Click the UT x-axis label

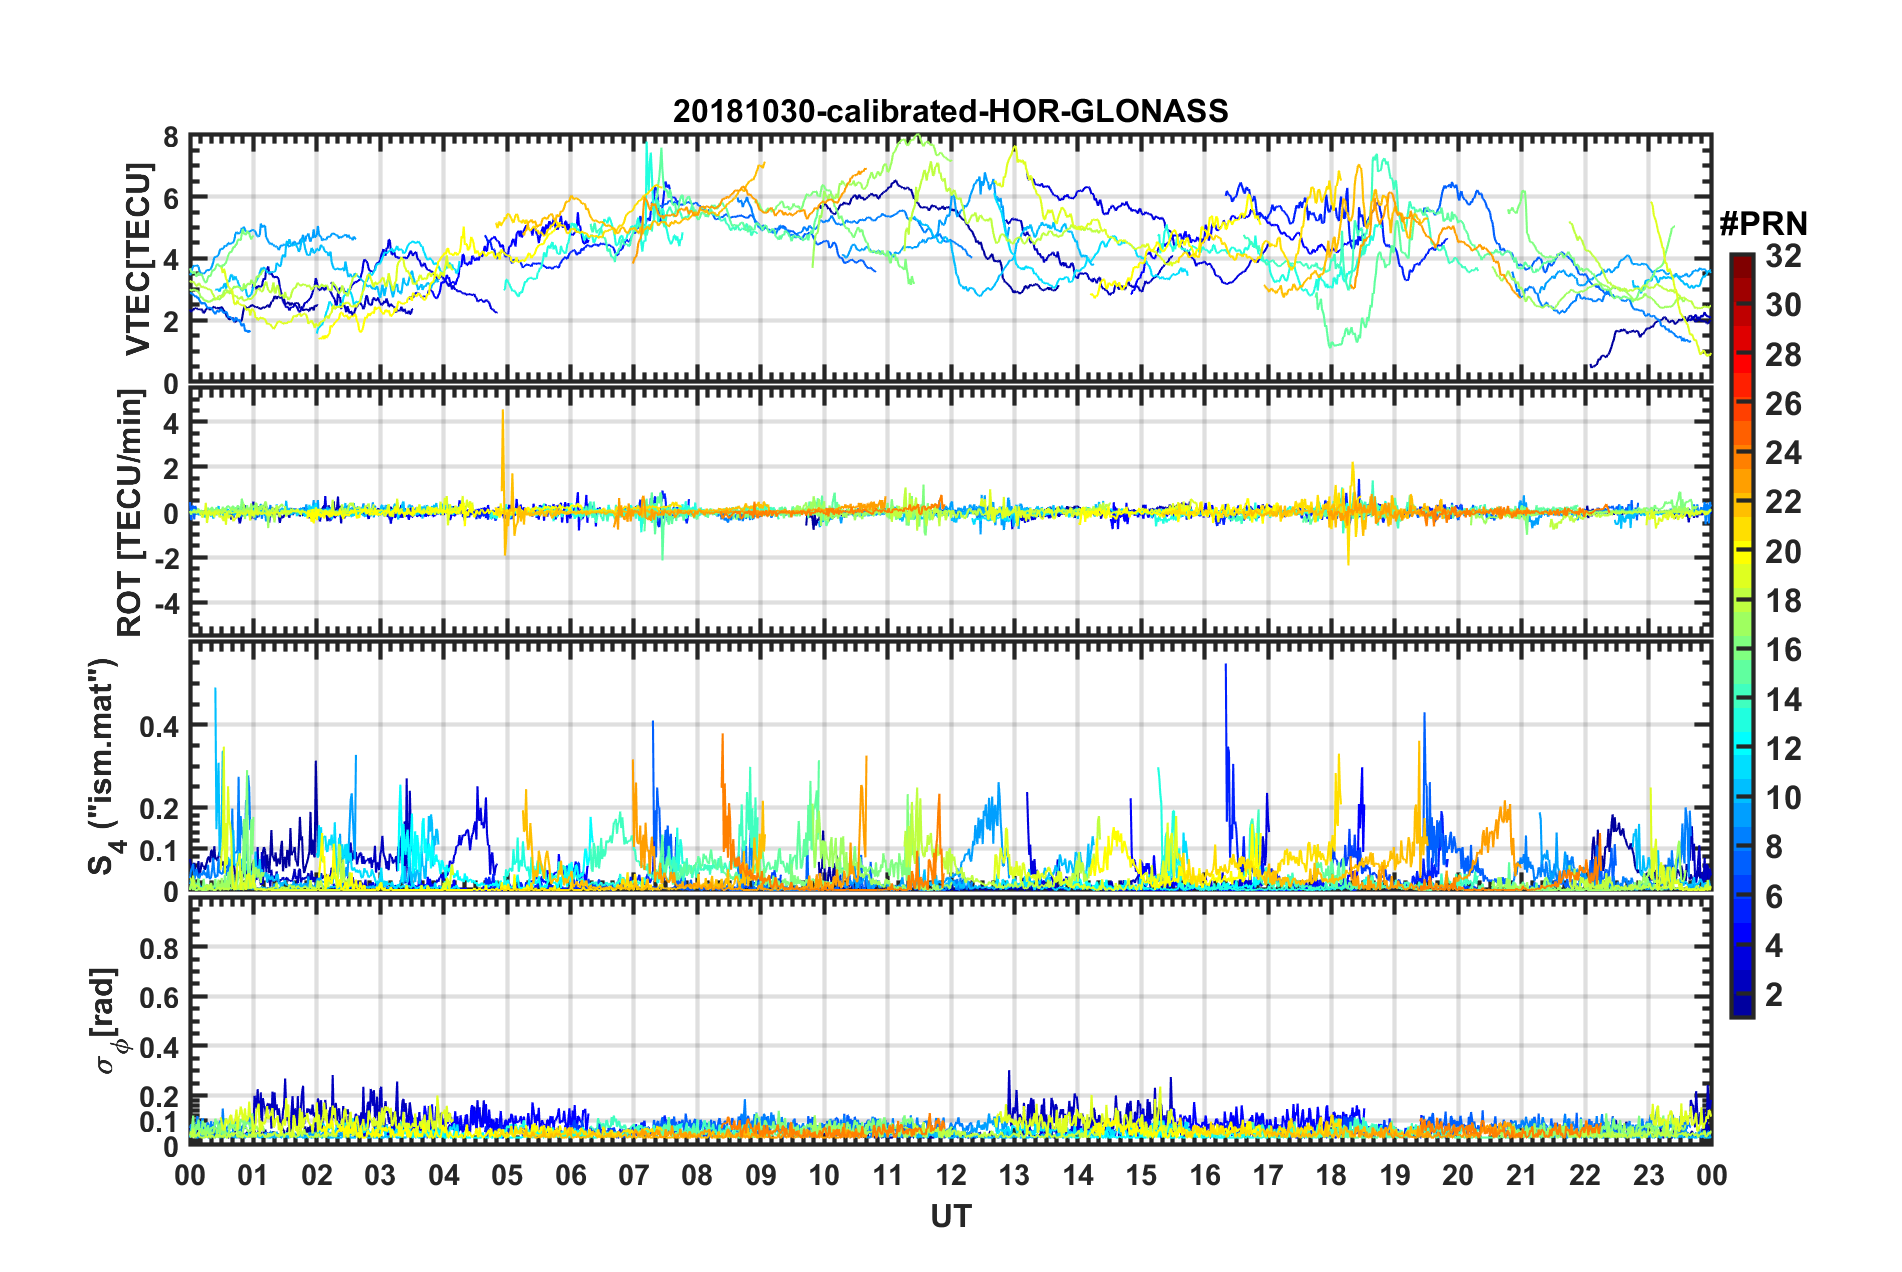(950, 1215)
